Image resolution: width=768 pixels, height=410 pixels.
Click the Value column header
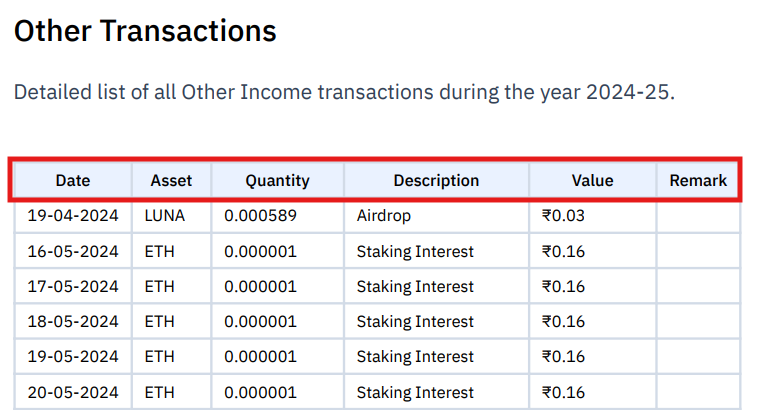click(x=592, y=180)
